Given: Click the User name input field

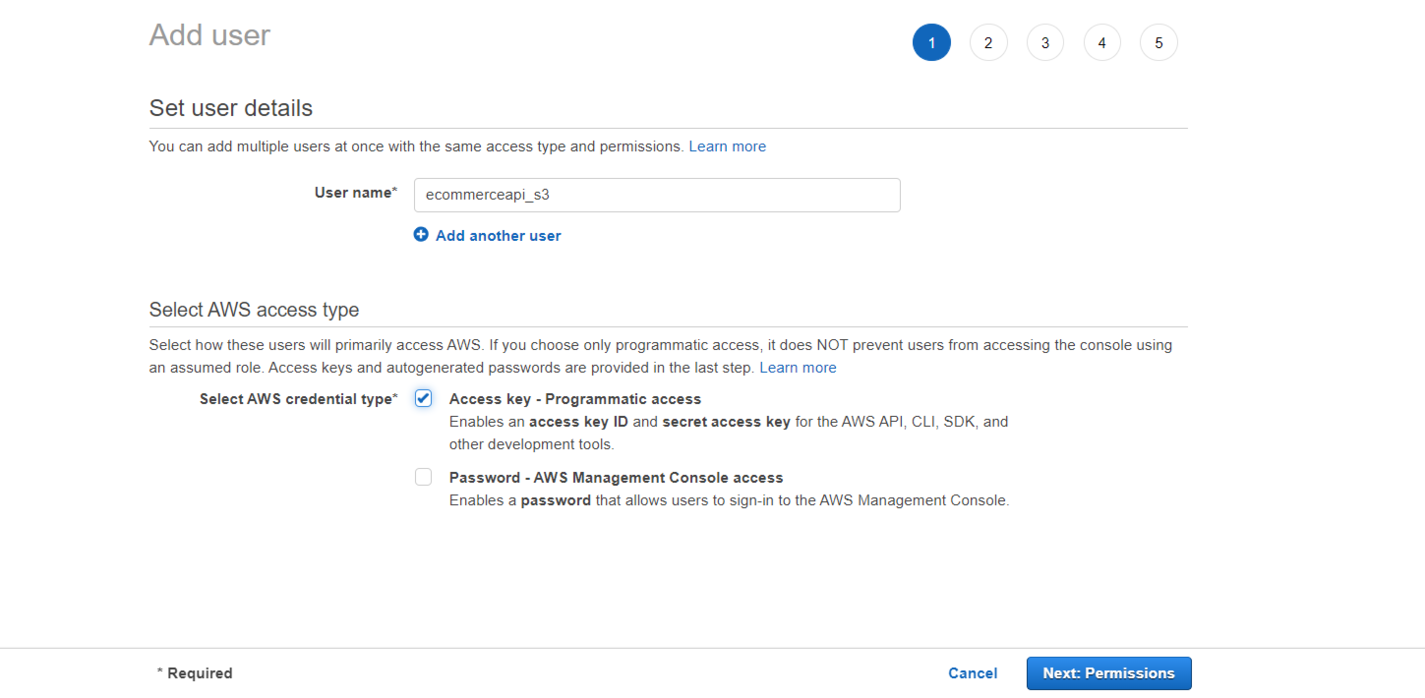Looking at the screenshot, I should coord(657,194).
